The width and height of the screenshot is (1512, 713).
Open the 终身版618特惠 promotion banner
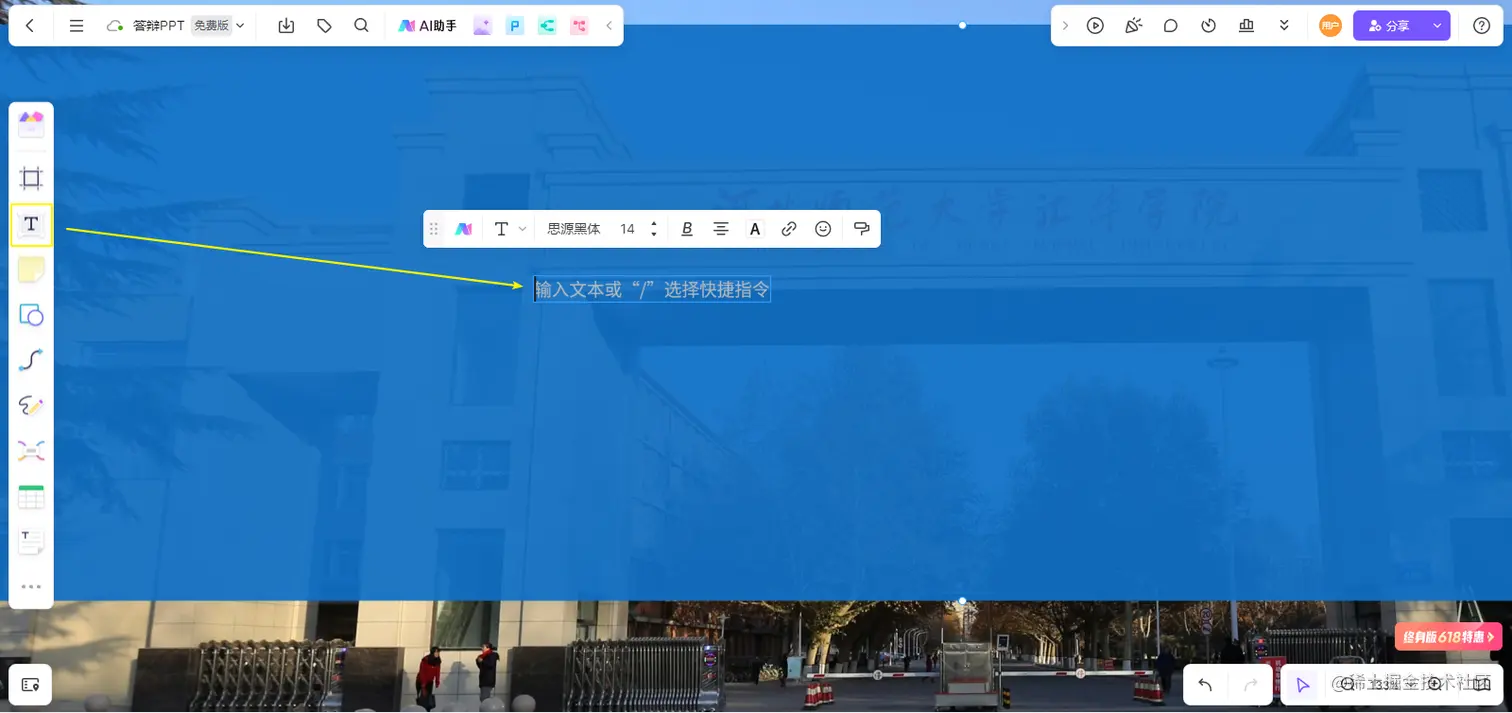point(1448,637)
